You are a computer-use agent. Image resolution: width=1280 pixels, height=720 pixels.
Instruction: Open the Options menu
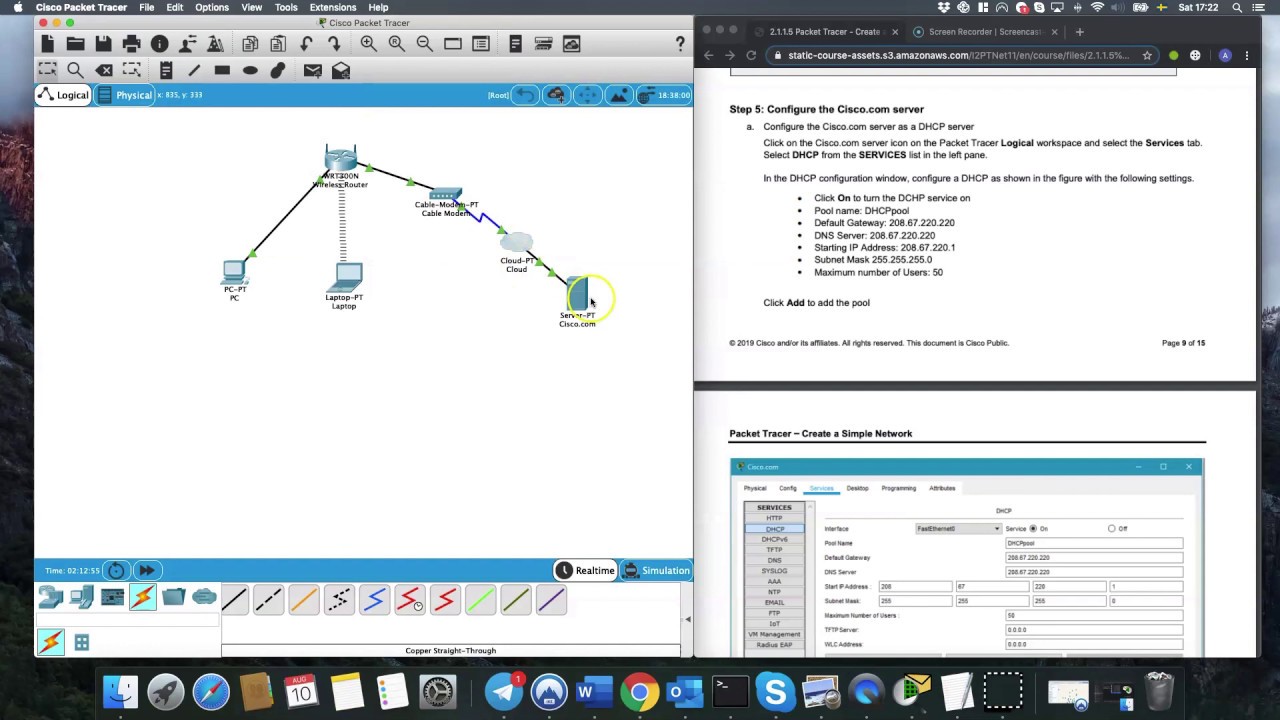coord(212,7)
